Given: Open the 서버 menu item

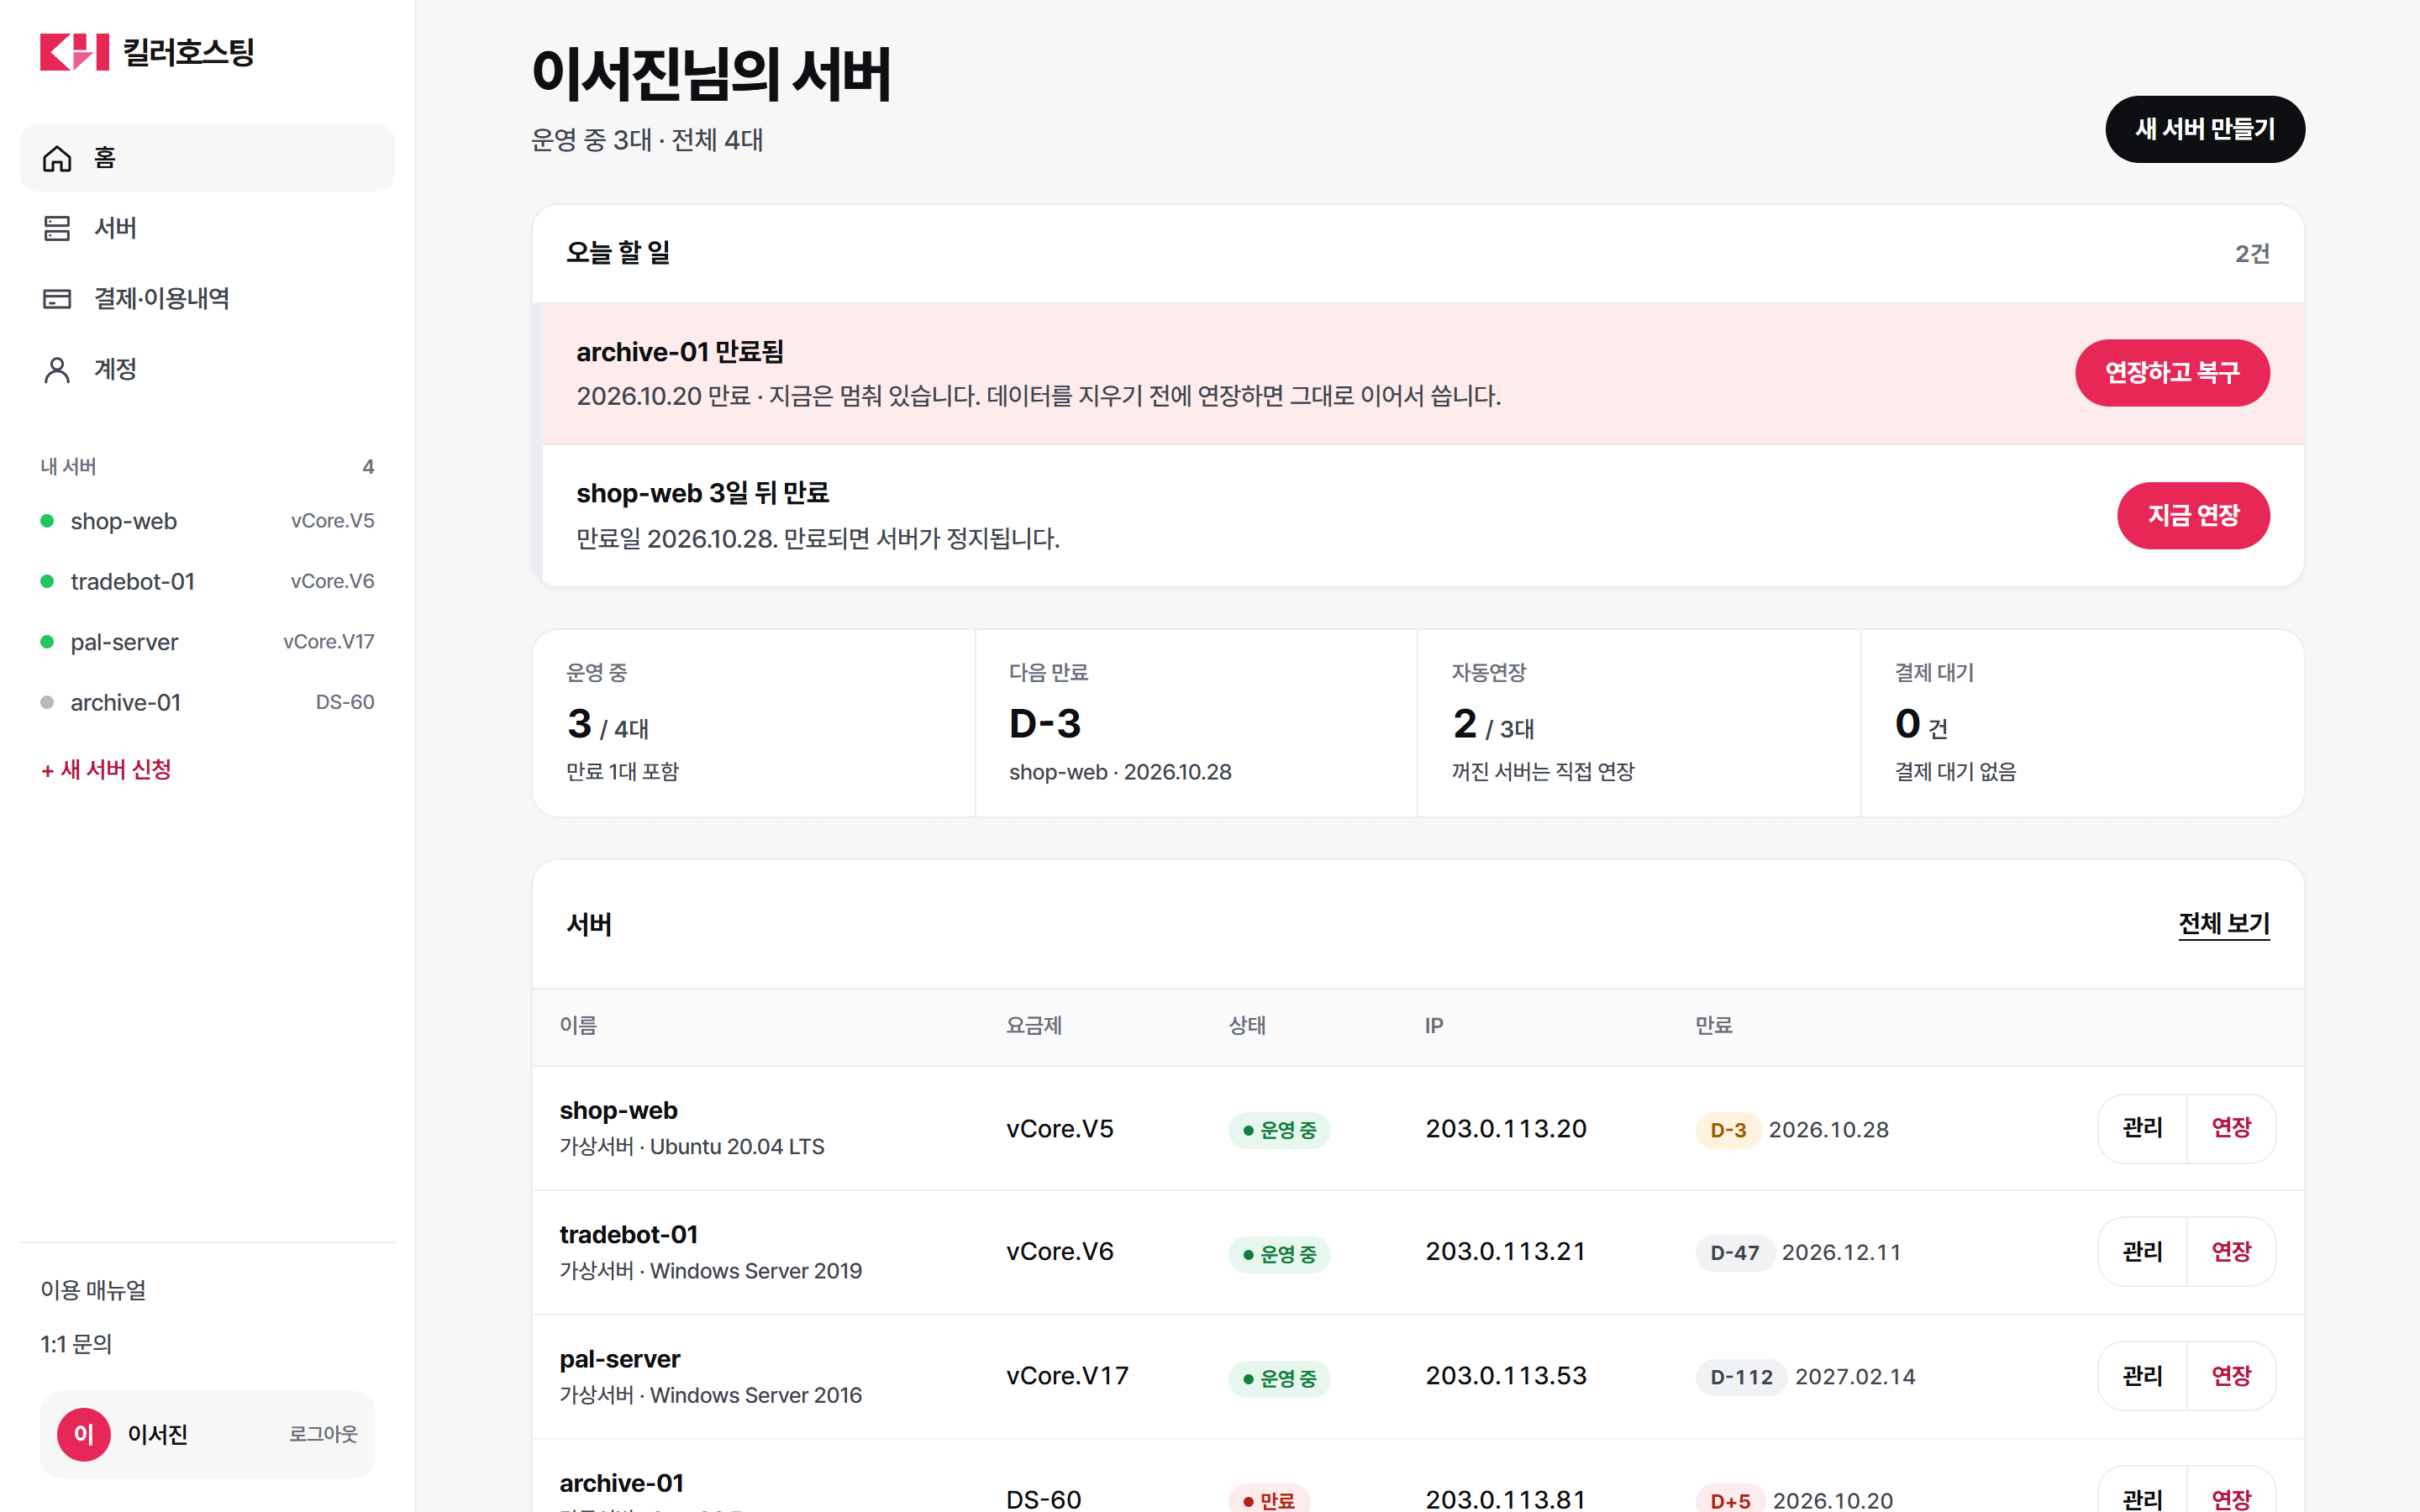Looking at the screenshot, I should [207, 228].
